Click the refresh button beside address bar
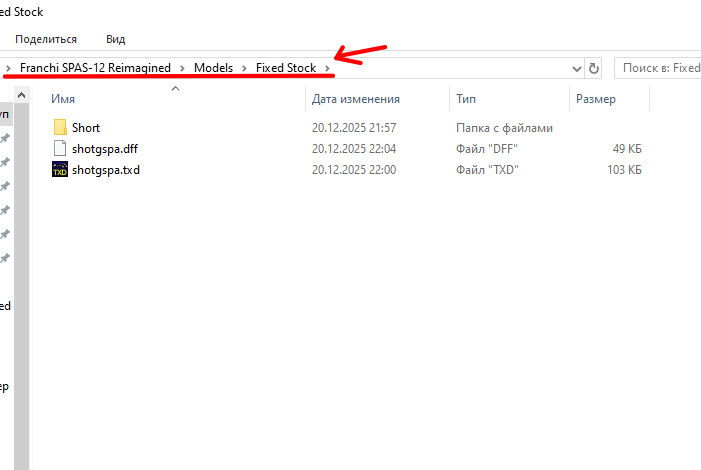Screen dimensions: 701x470 click(x=593, y=68)
